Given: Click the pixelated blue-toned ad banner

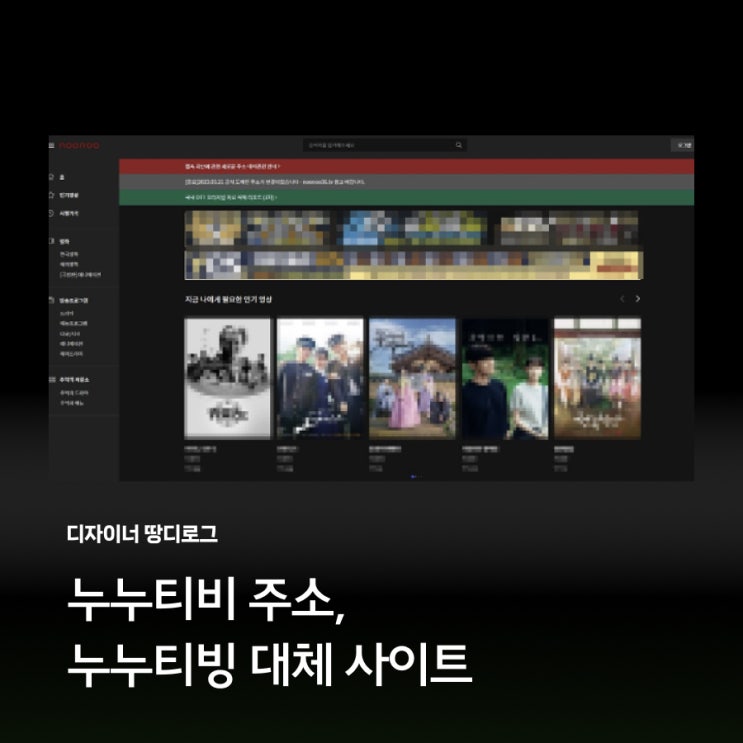Looking at the screenshot, I should pyautogui.click(x=413, y=228).
